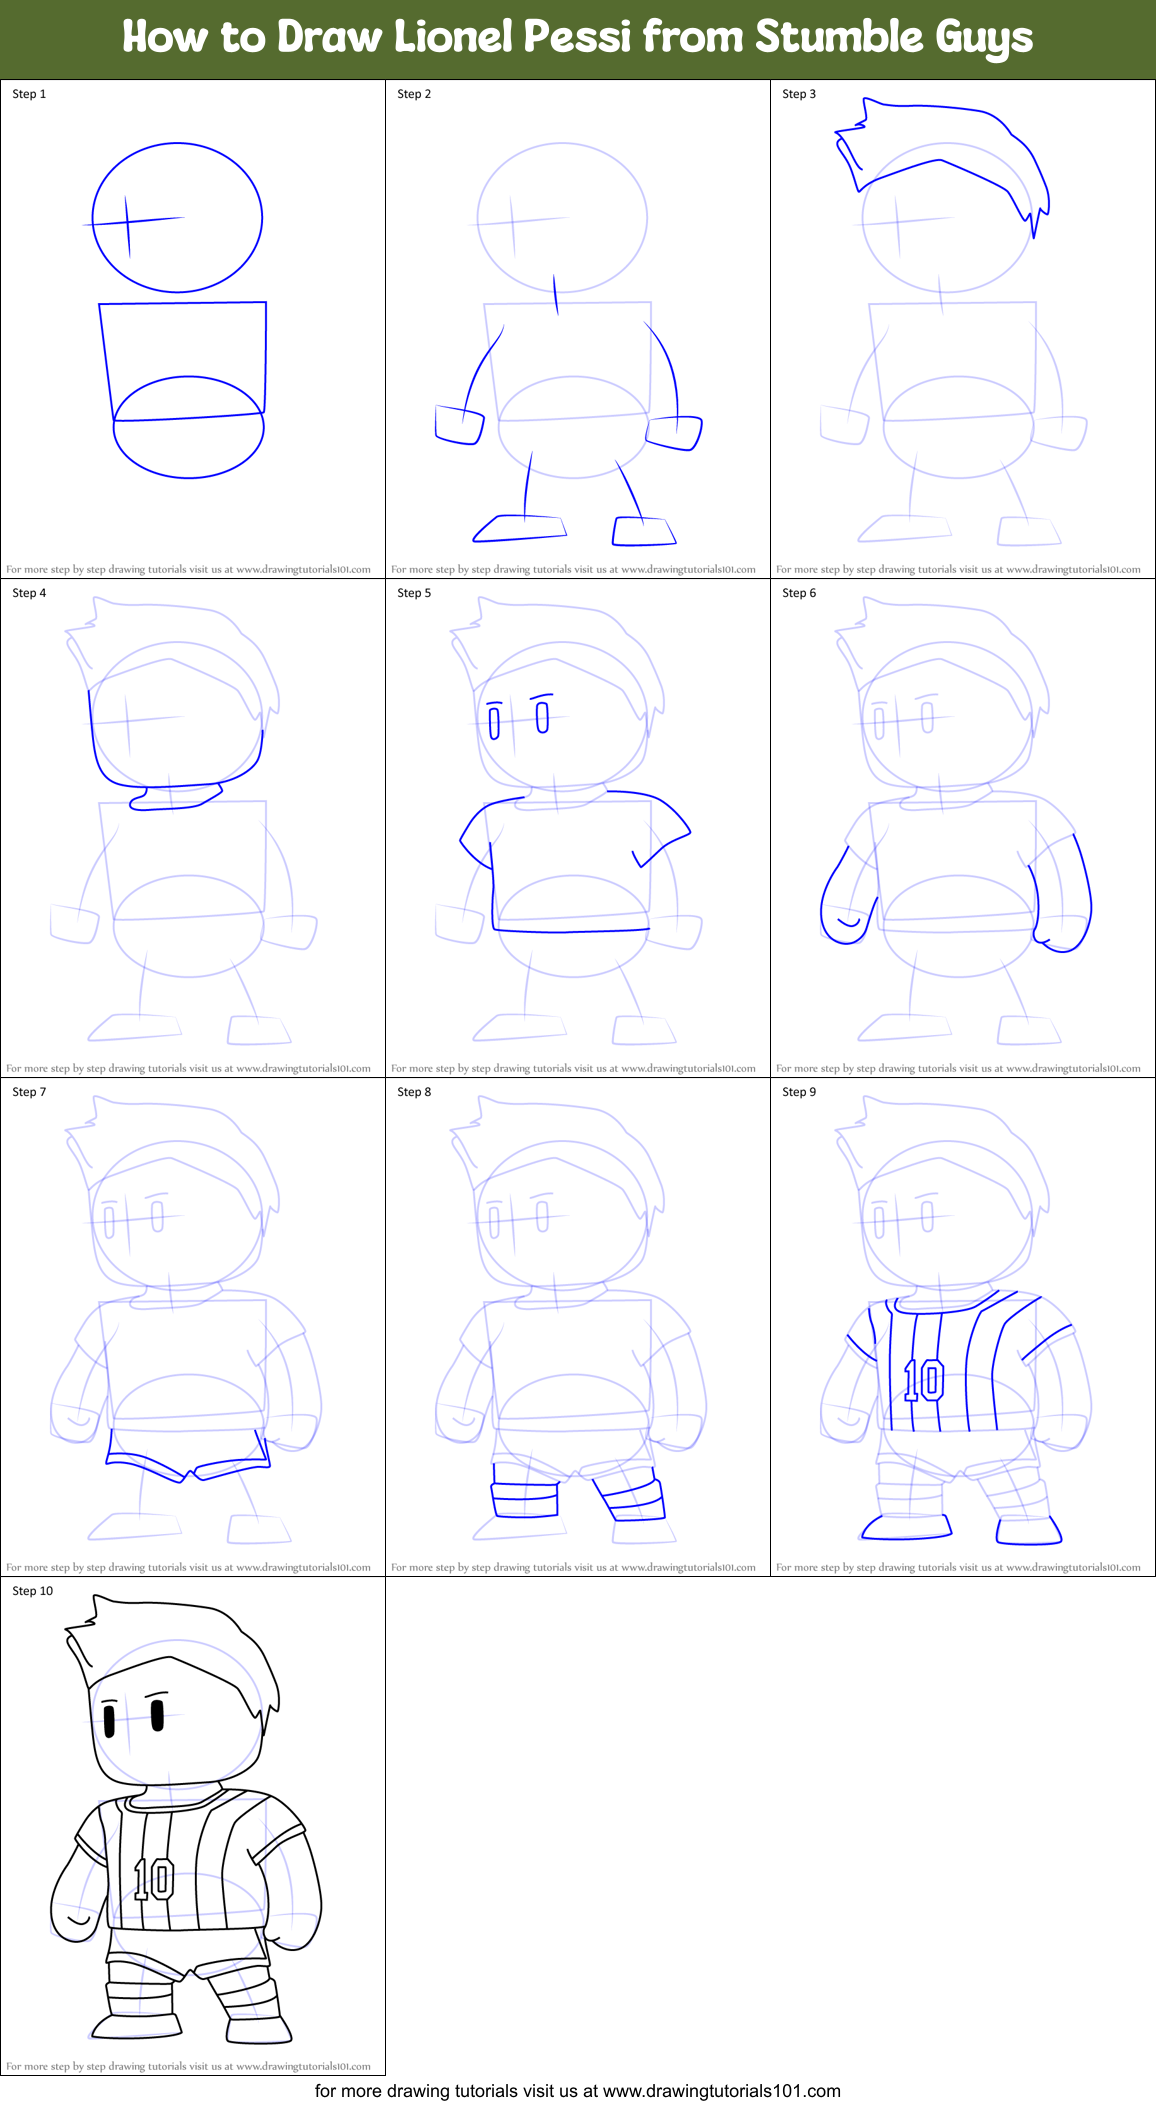Click the website credit line under Step 5

pos(573,1069)
